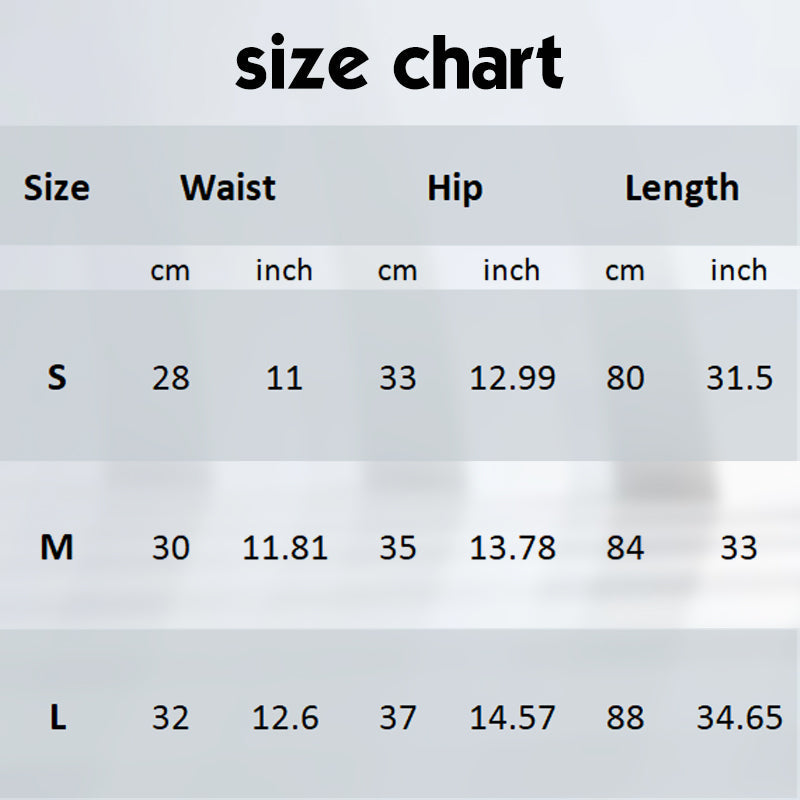The image size is (800, 800).
Task: Click the 12.6 waist inch value
Action: tap(285, 717)
